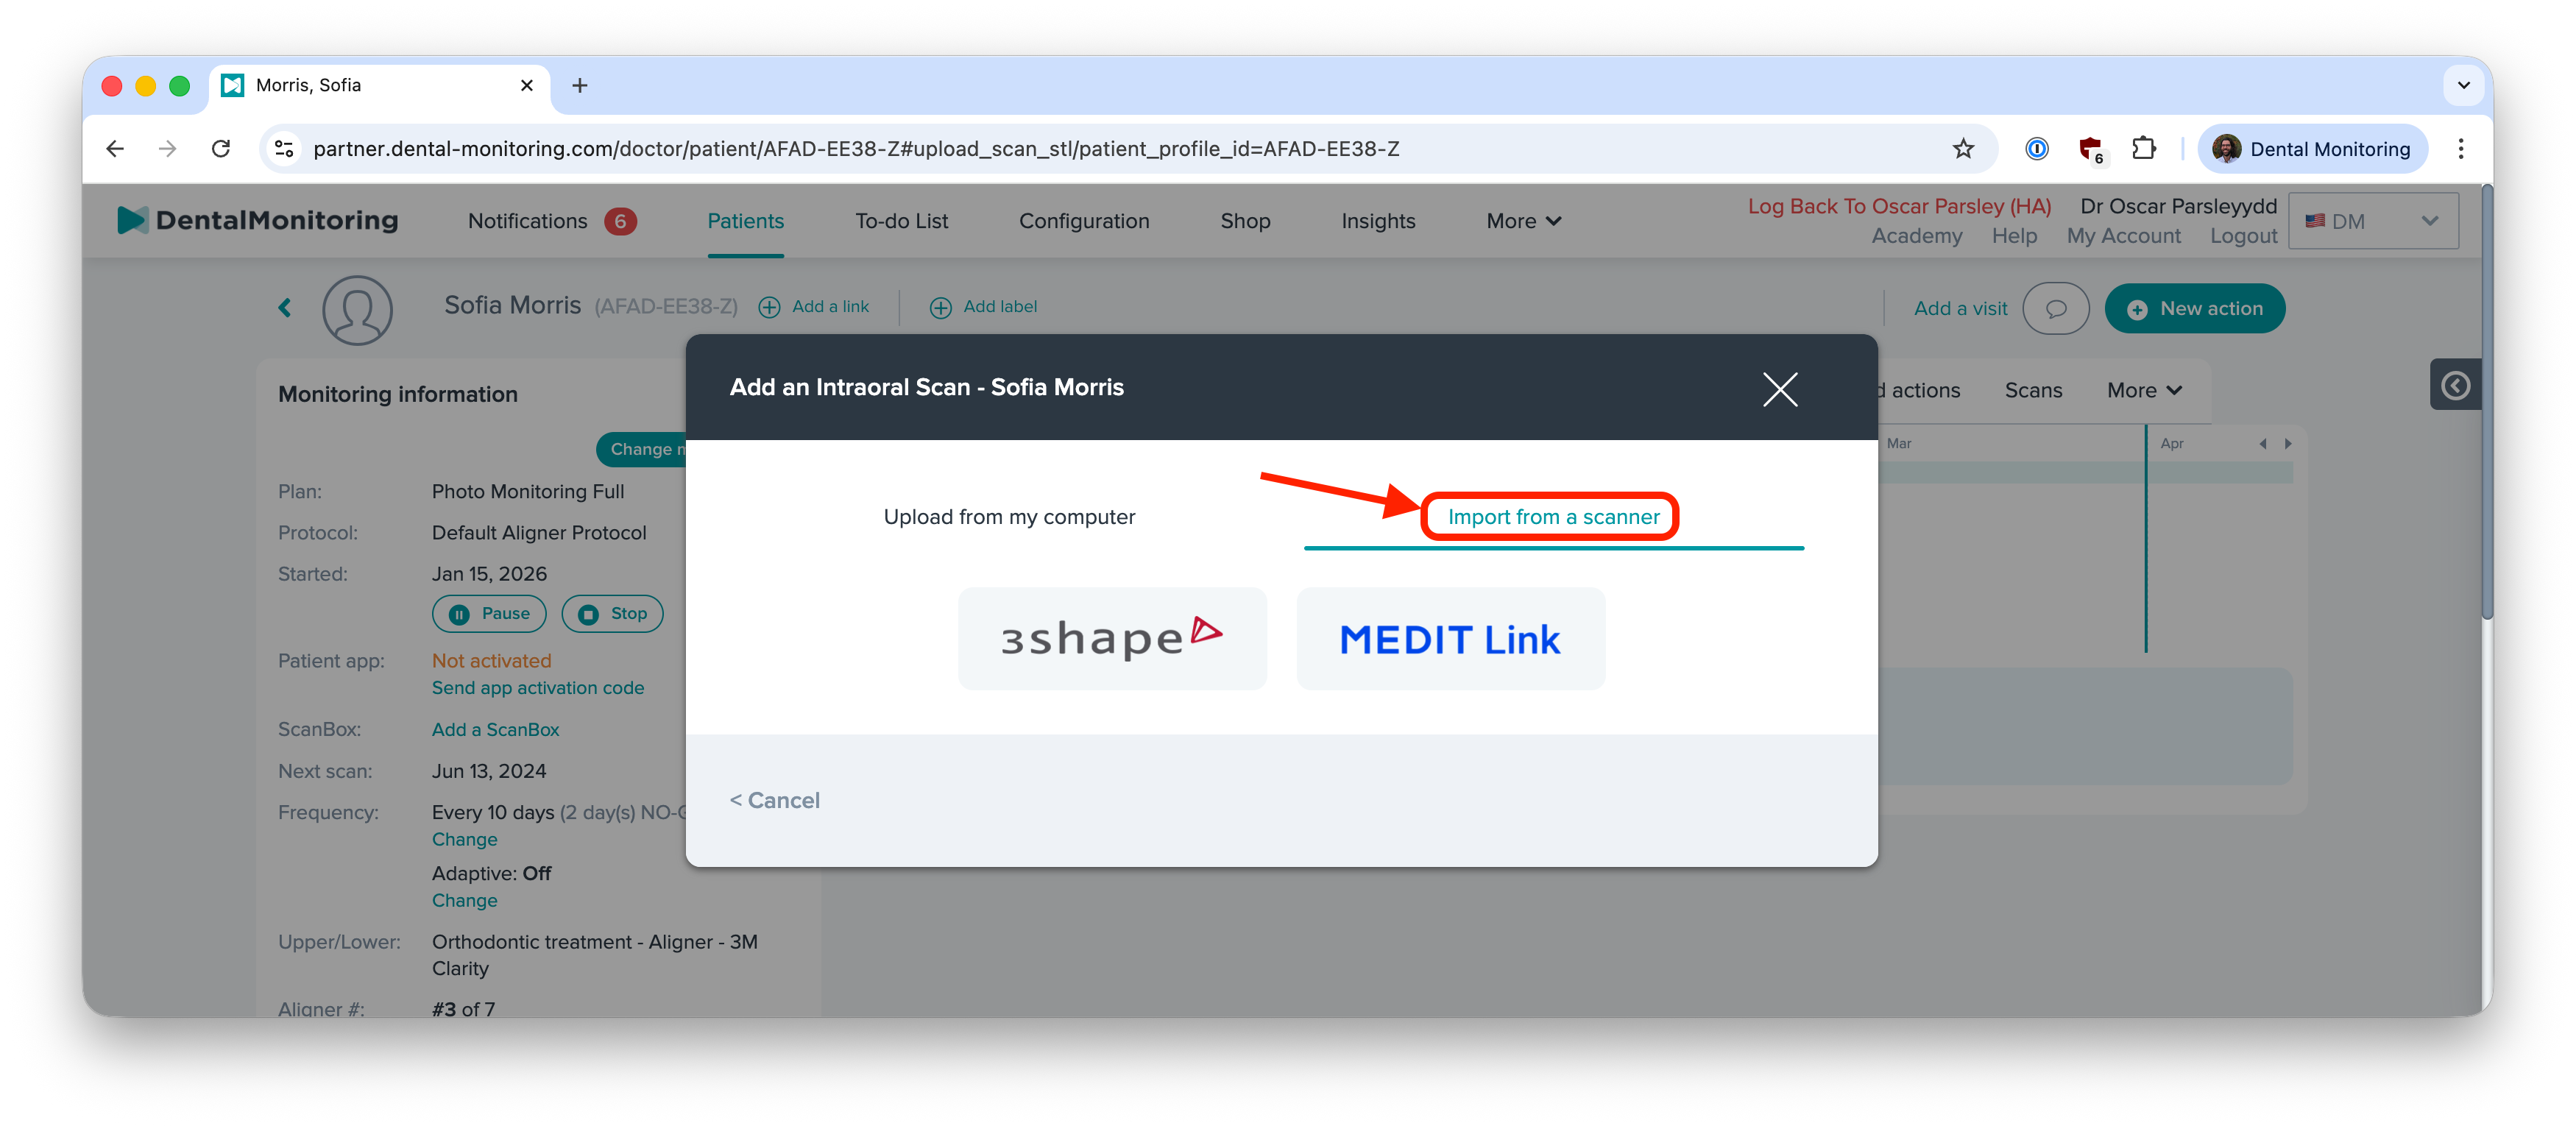
Task: Close the Add an Intraoral Scan dialog
Action: (x=1780, y=389)
